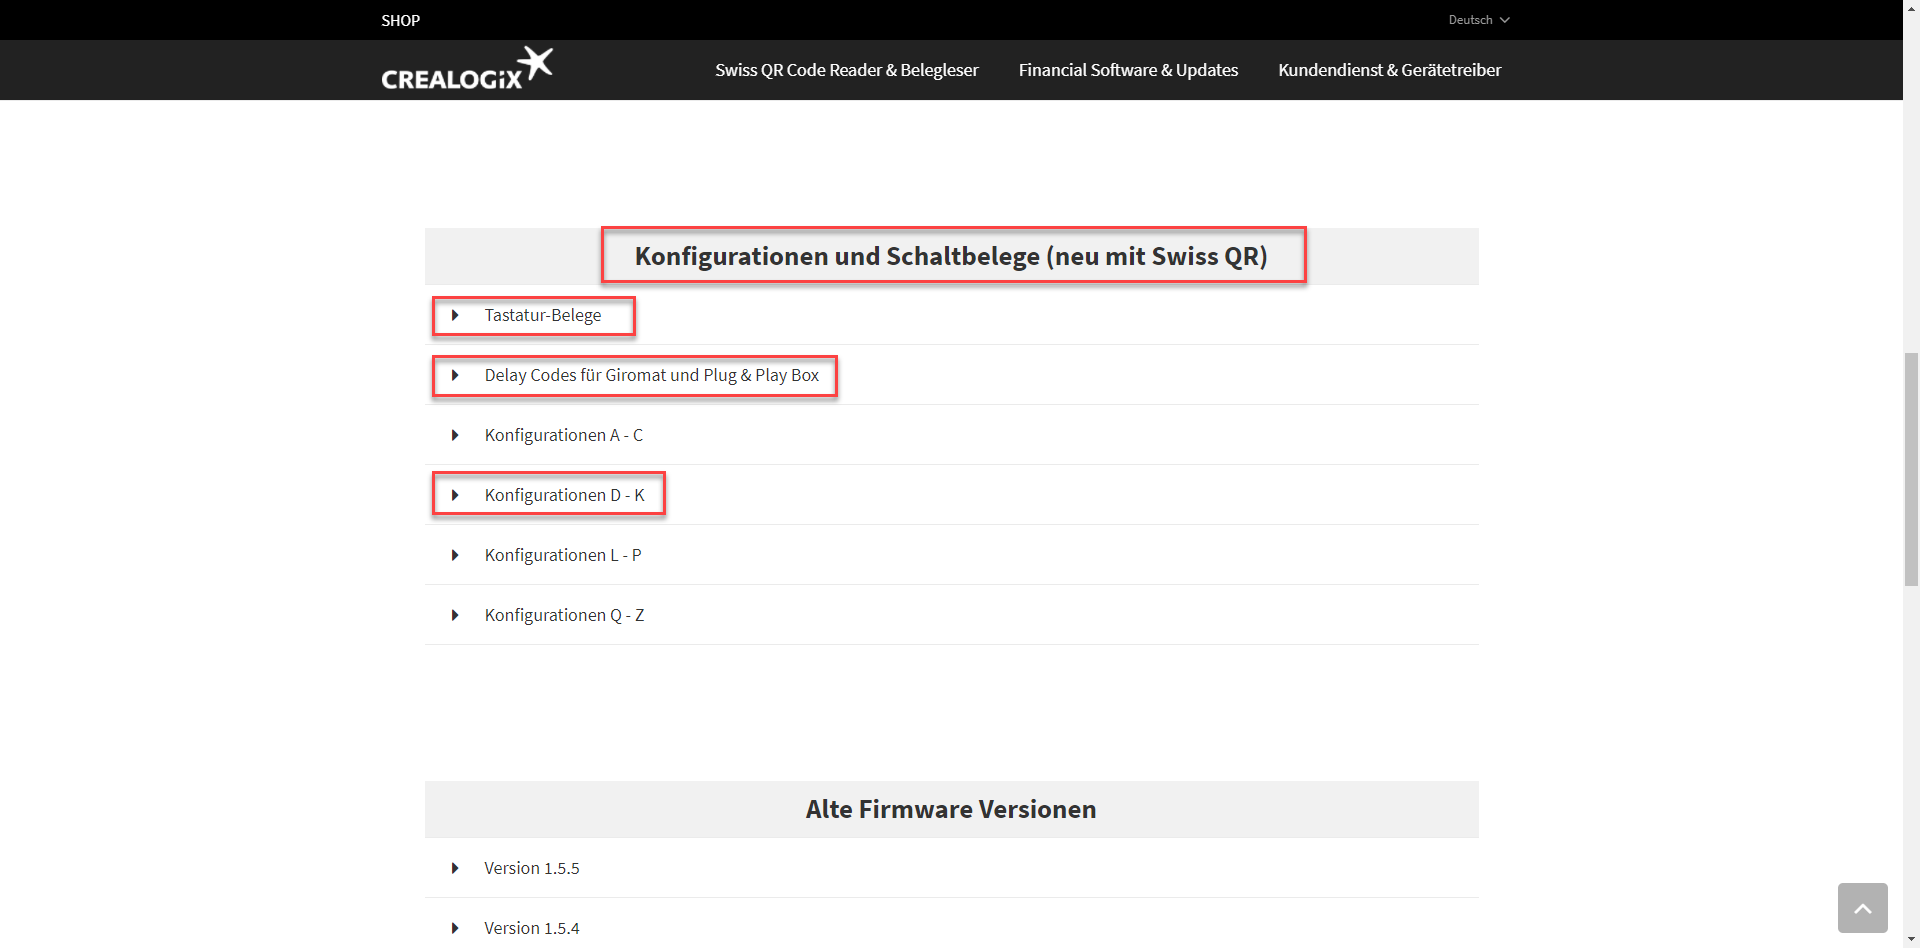This screenshot has height=948, width=1920.
Task: Expand arrow beside Konfigurationen D - K
Action: [x=455, y=495]
